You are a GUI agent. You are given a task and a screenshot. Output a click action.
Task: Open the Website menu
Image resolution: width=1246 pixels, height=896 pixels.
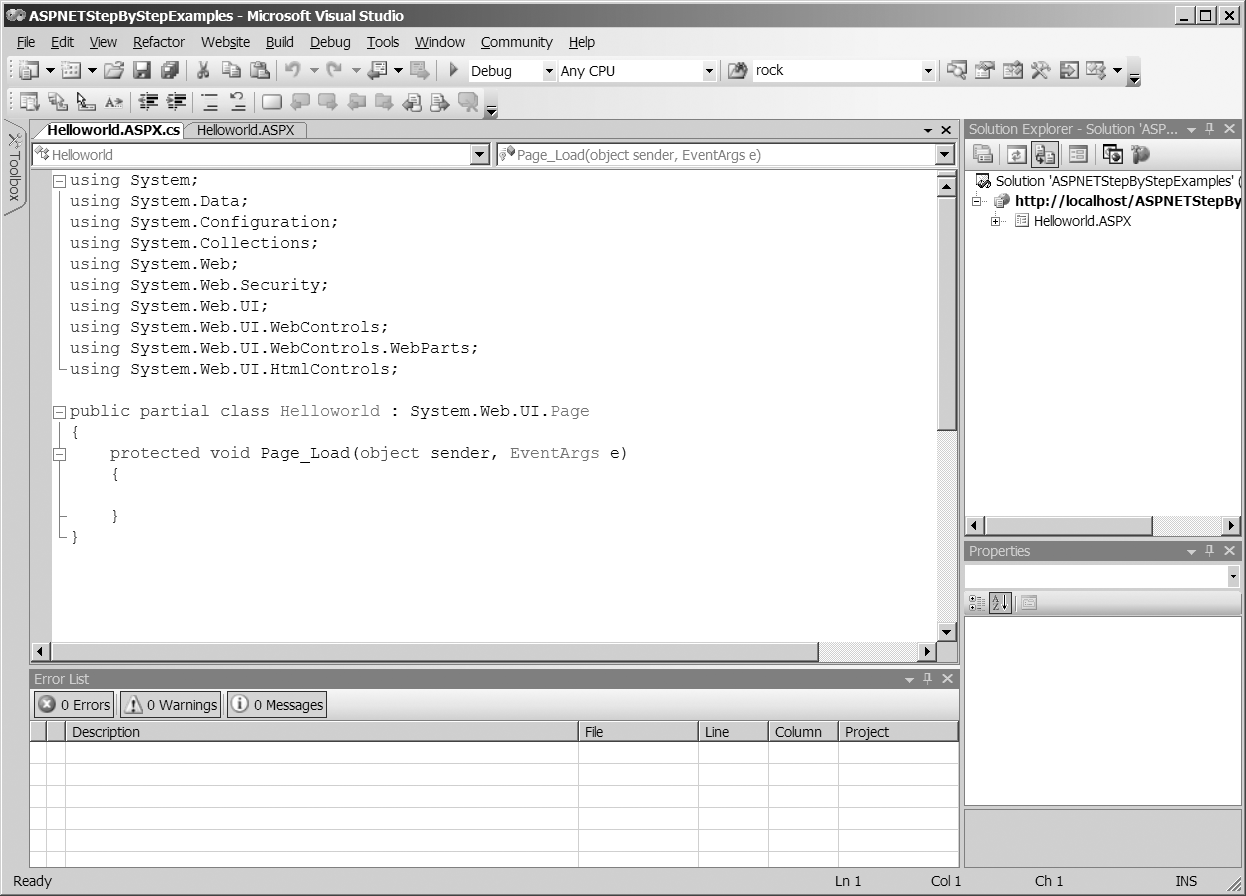(x=225, y=42)
